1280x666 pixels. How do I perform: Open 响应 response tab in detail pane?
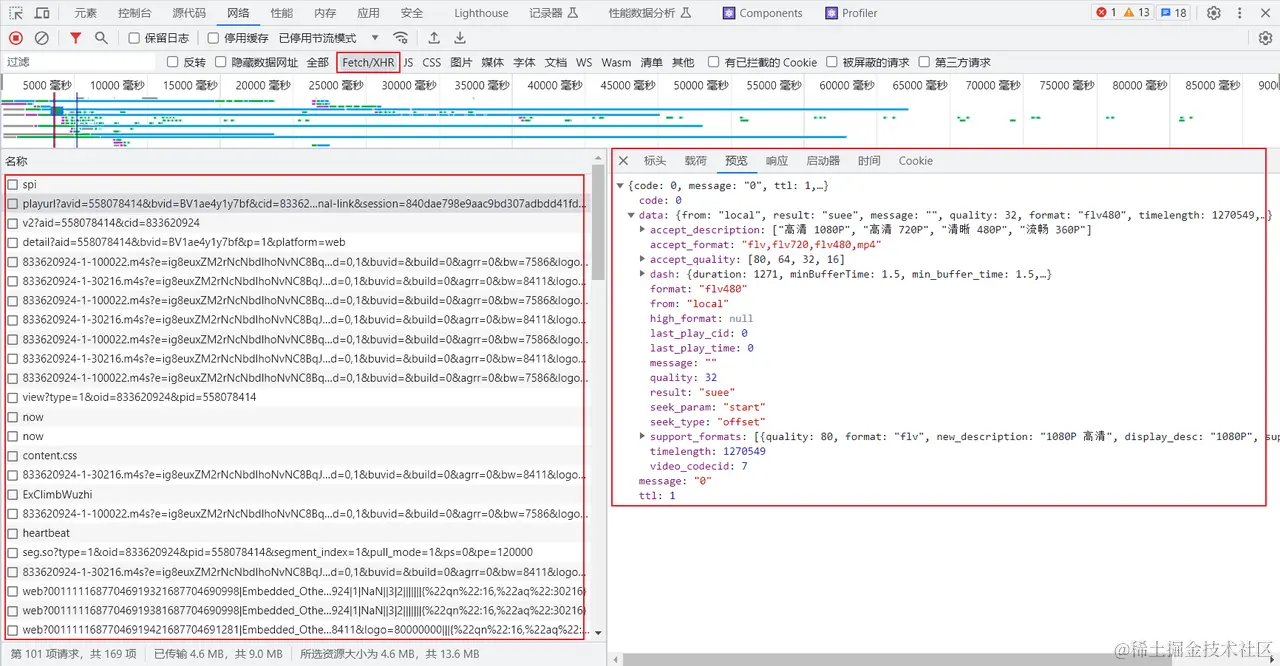777,161
